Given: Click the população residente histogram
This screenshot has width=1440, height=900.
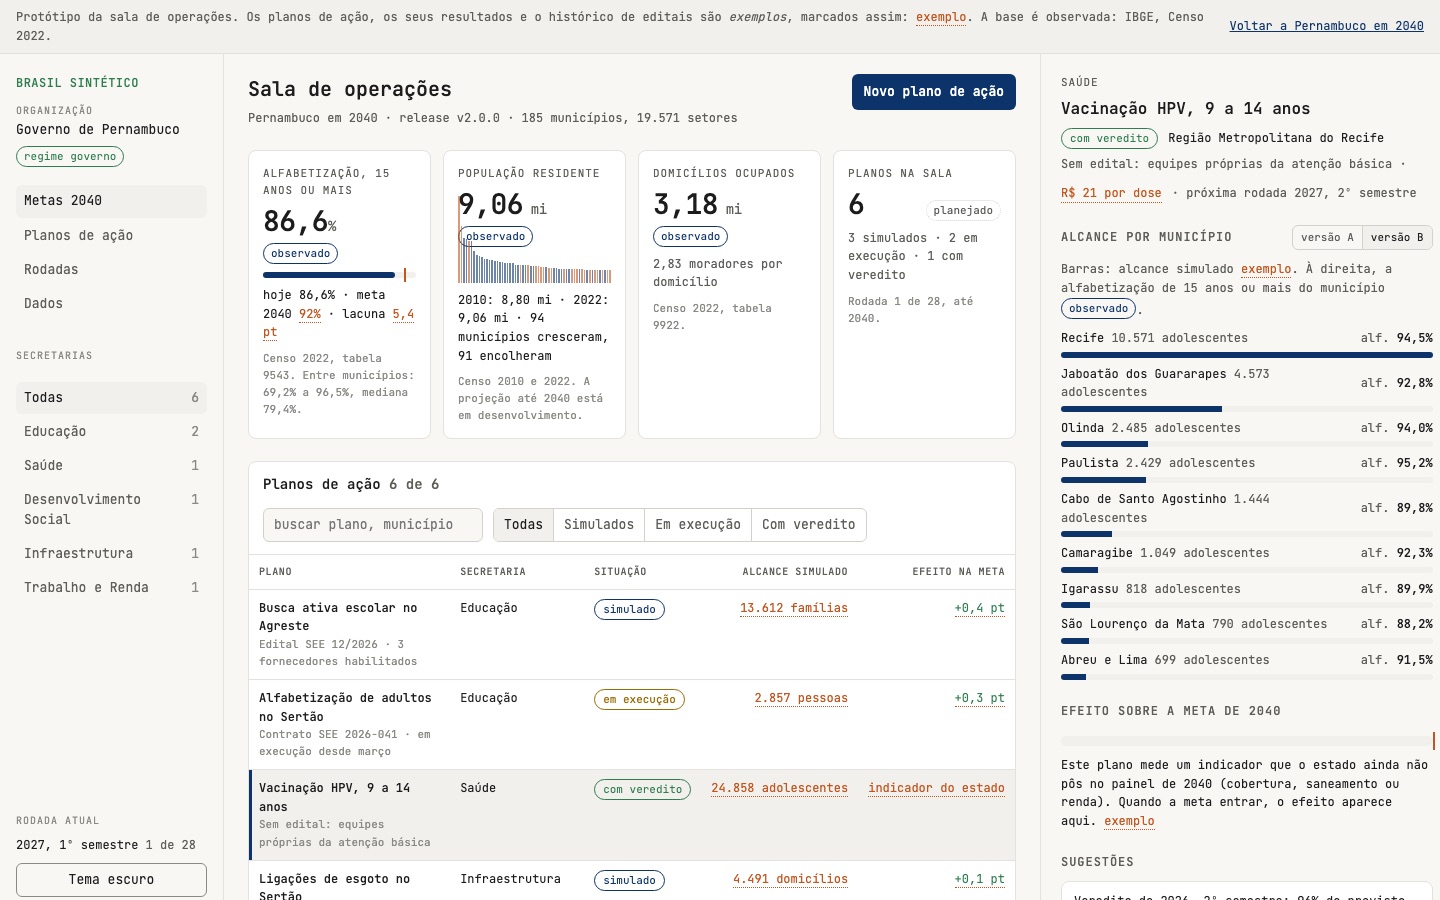Looking at the screenshot, I should 534,239.
